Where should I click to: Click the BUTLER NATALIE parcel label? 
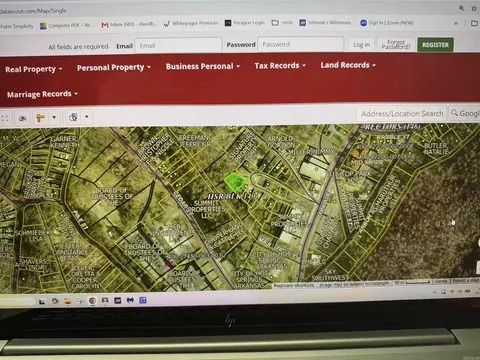click(436, 148)
